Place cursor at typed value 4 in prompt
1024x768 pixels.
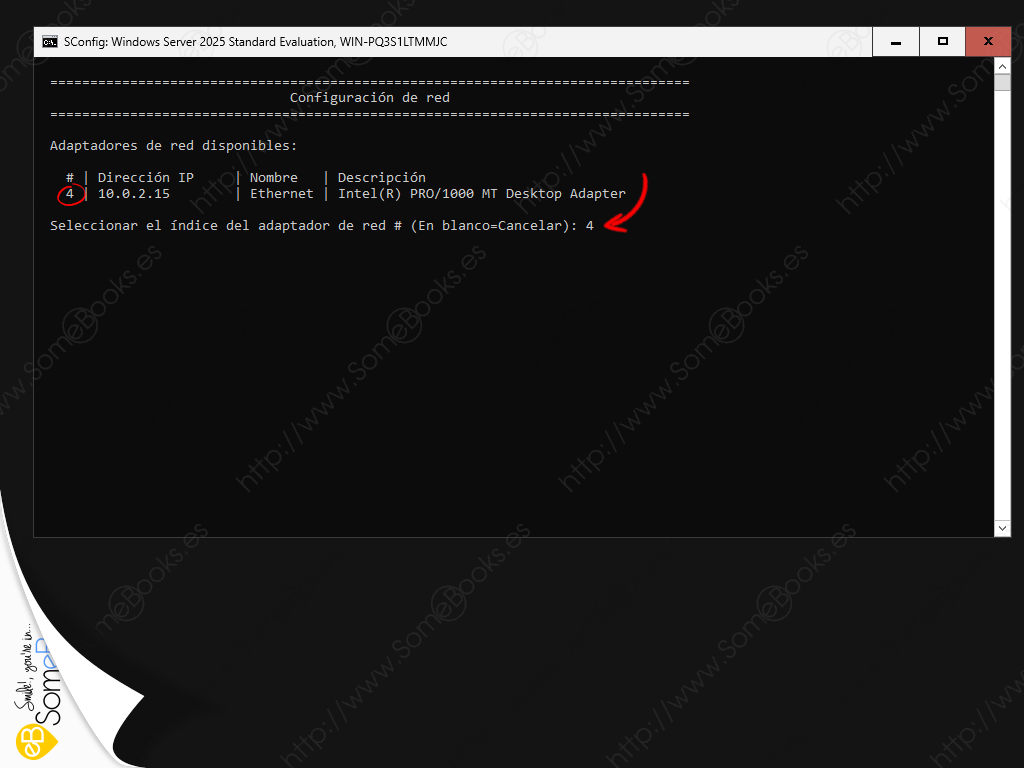coord(590,226)
